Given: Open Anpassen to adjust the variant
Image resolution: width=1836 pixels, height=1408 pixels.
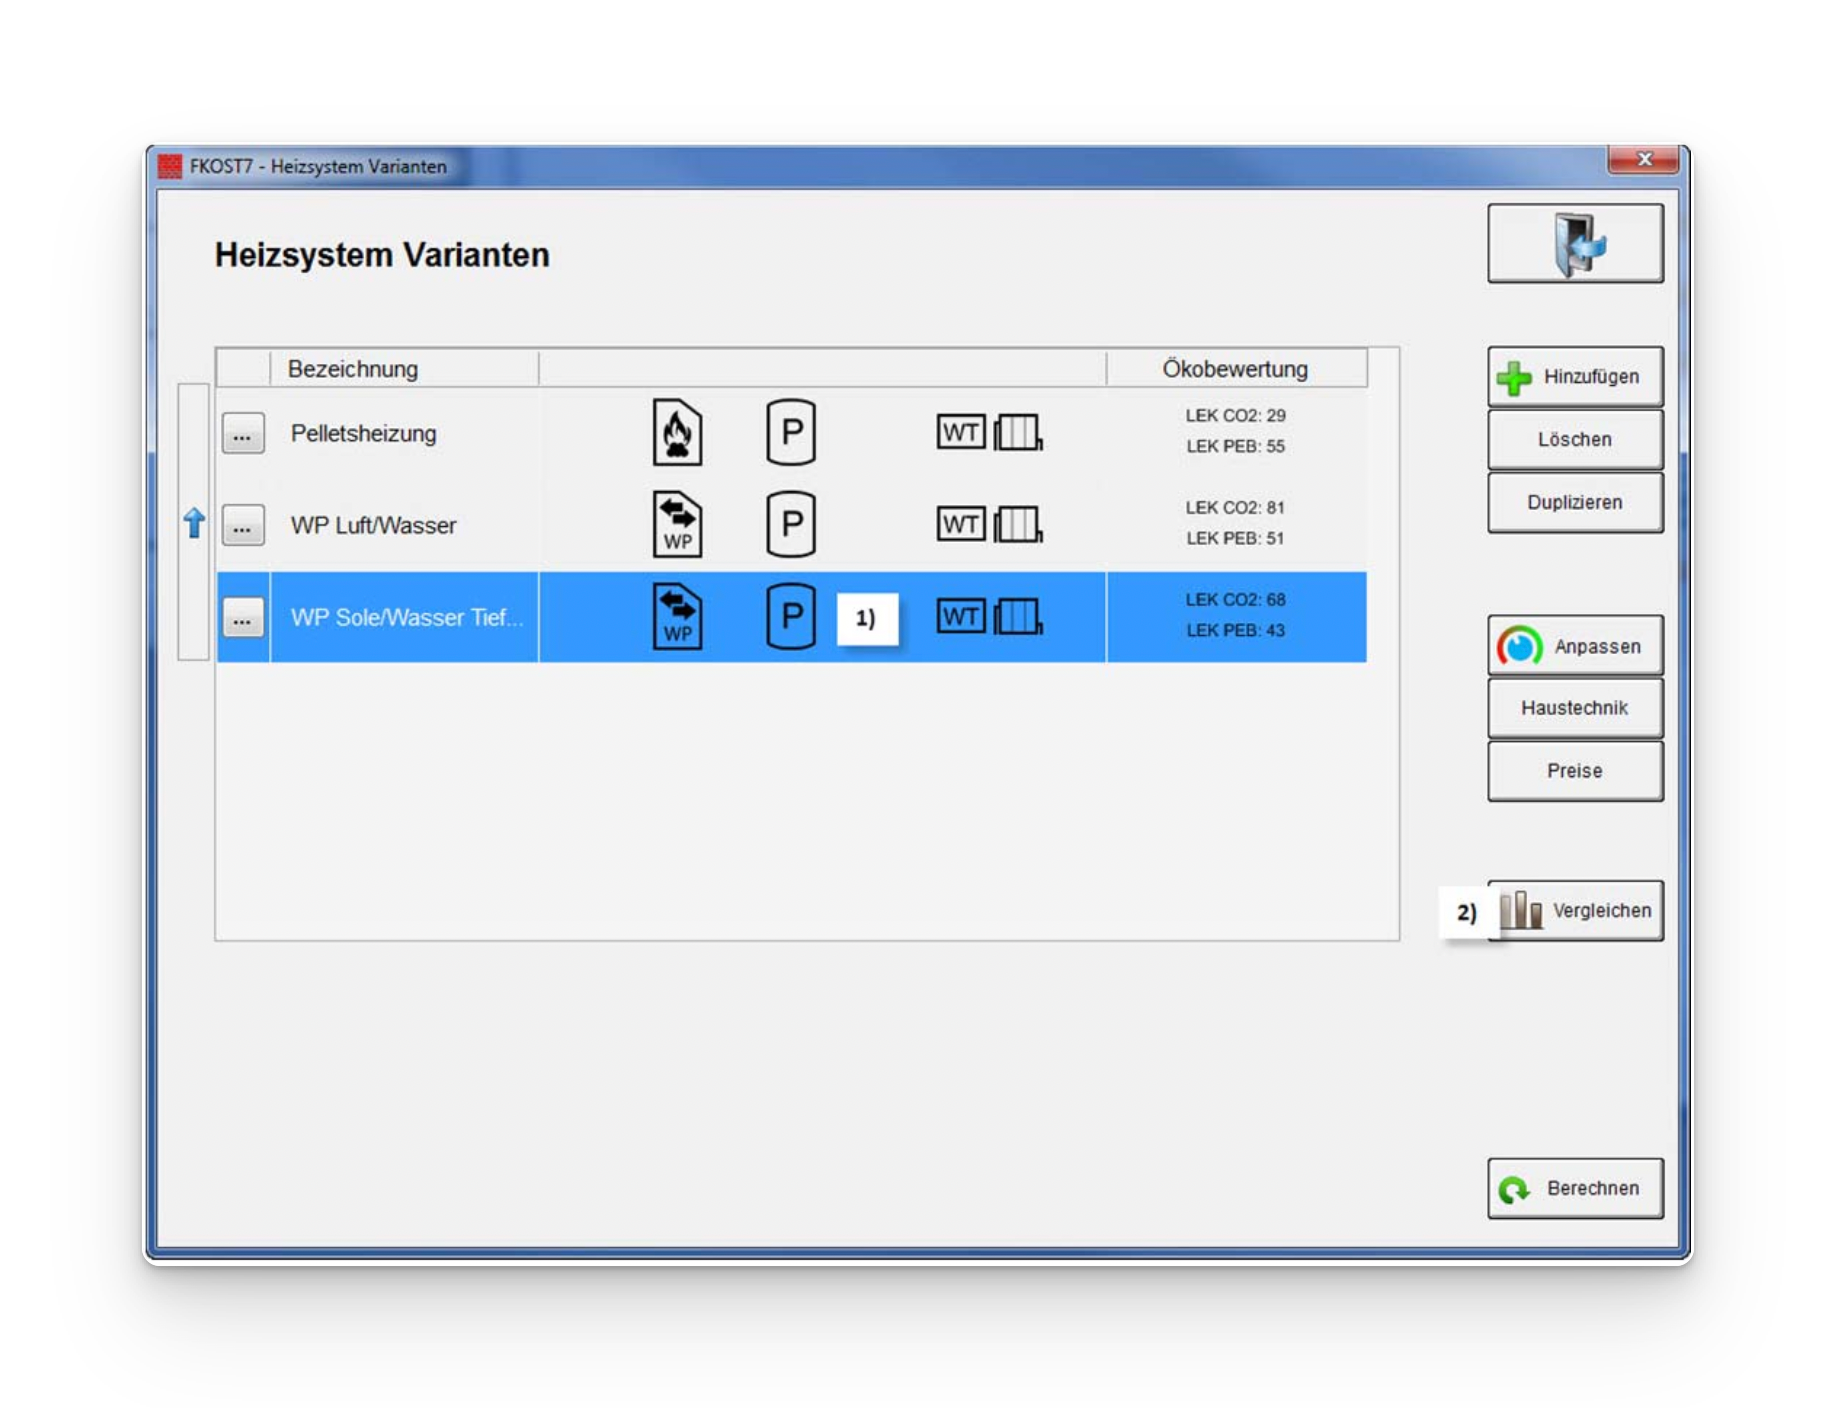Looking at the screenshot, I should [1574, 646].
